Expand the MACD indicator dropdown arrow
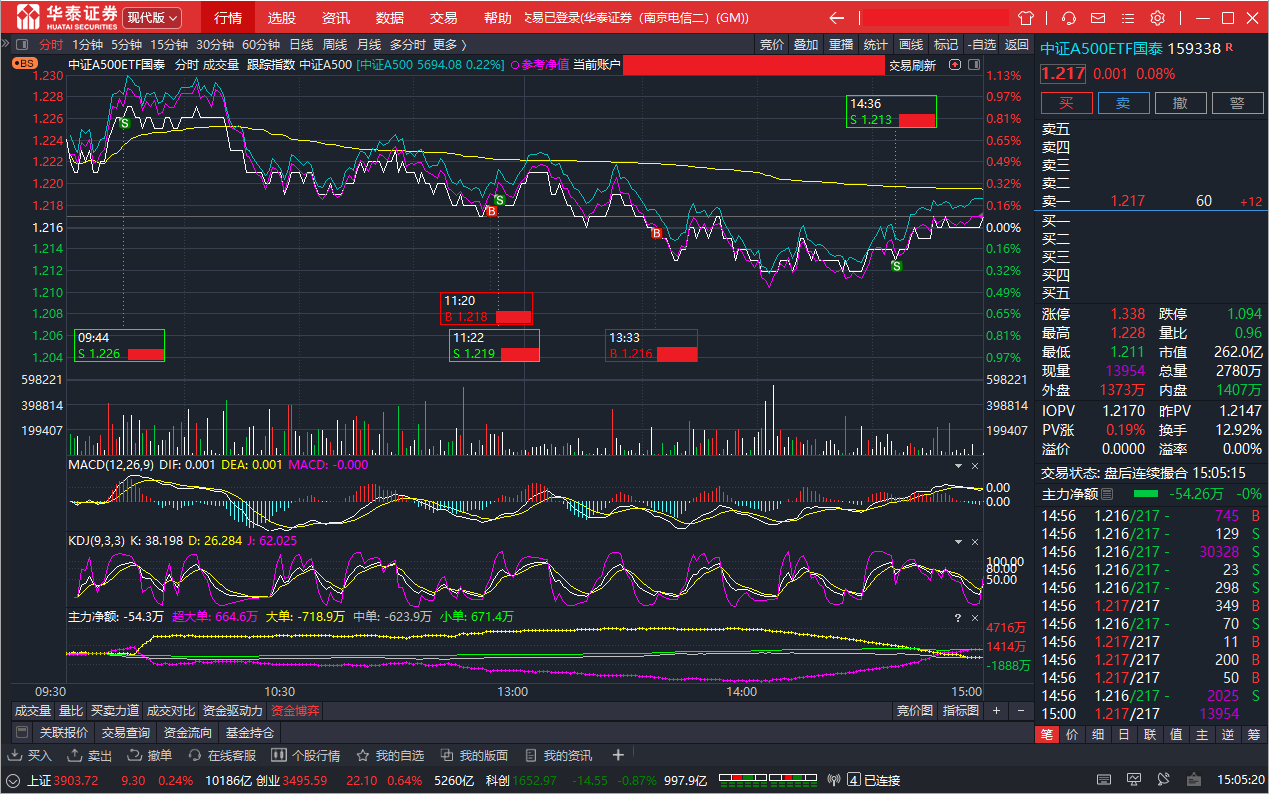Image resolution: width=1269 pixels, height=794 pixels. pyautogui.click(x=959, y=466)
